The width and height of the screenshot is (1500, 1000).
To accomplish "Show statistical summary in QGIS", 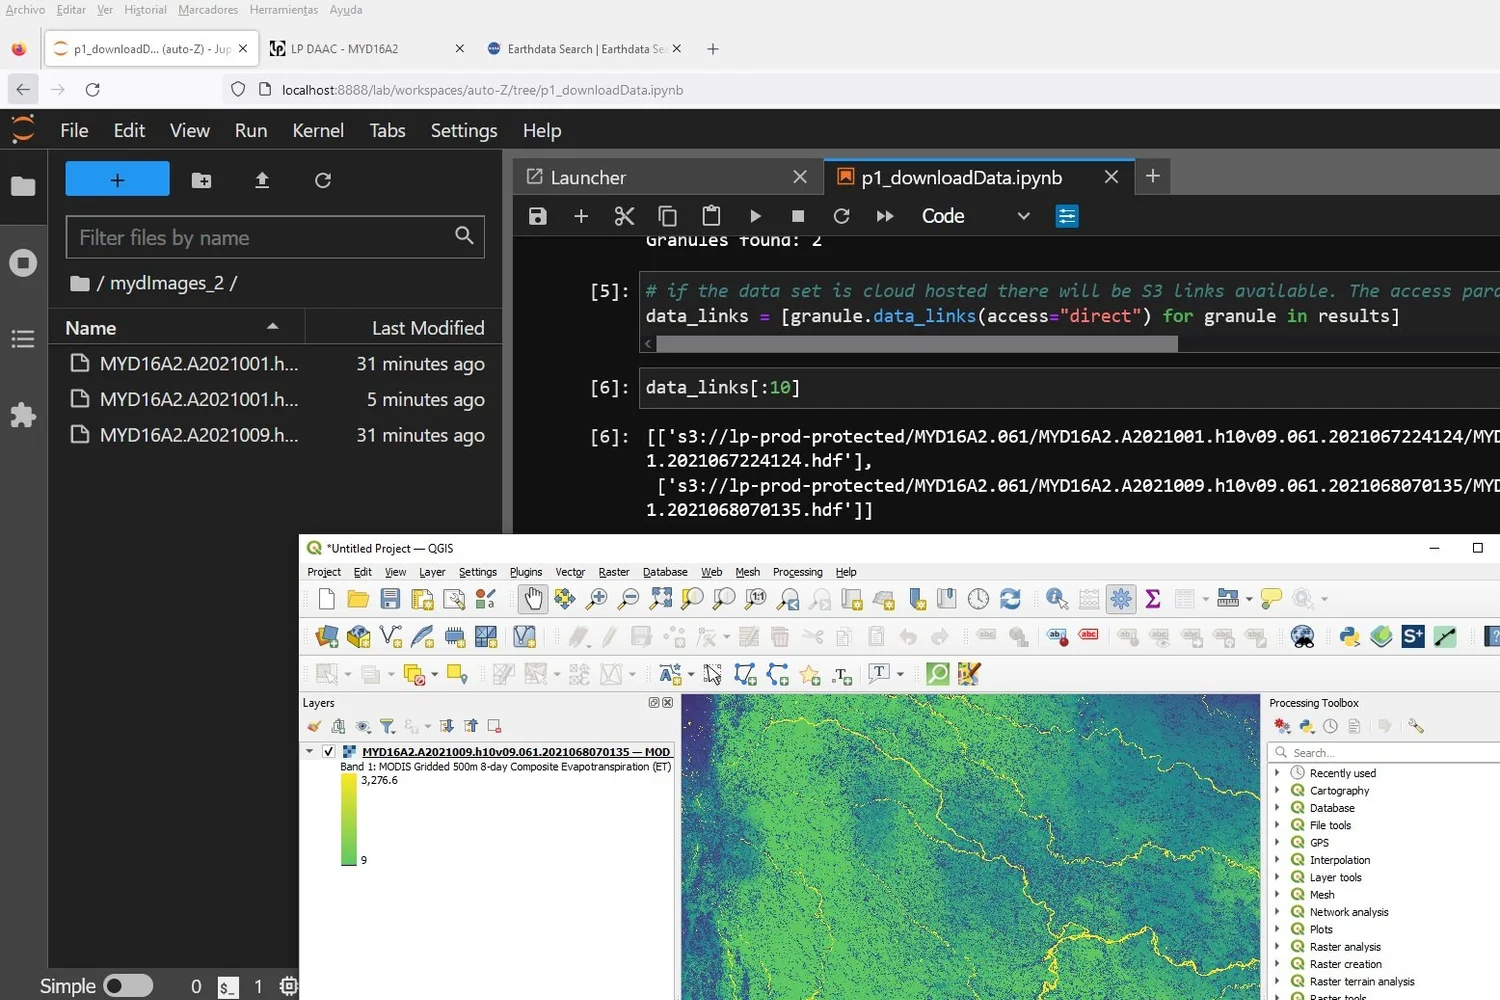I will point(1152,598).
